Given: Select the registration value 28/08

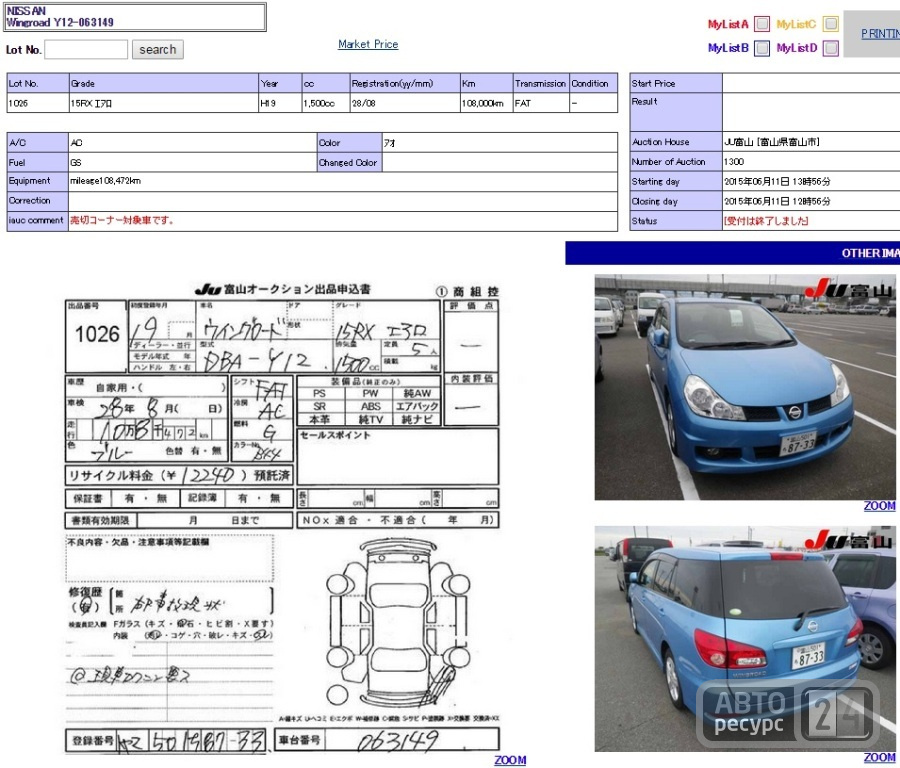Looking at the screenshot, I should pos(363,103).
